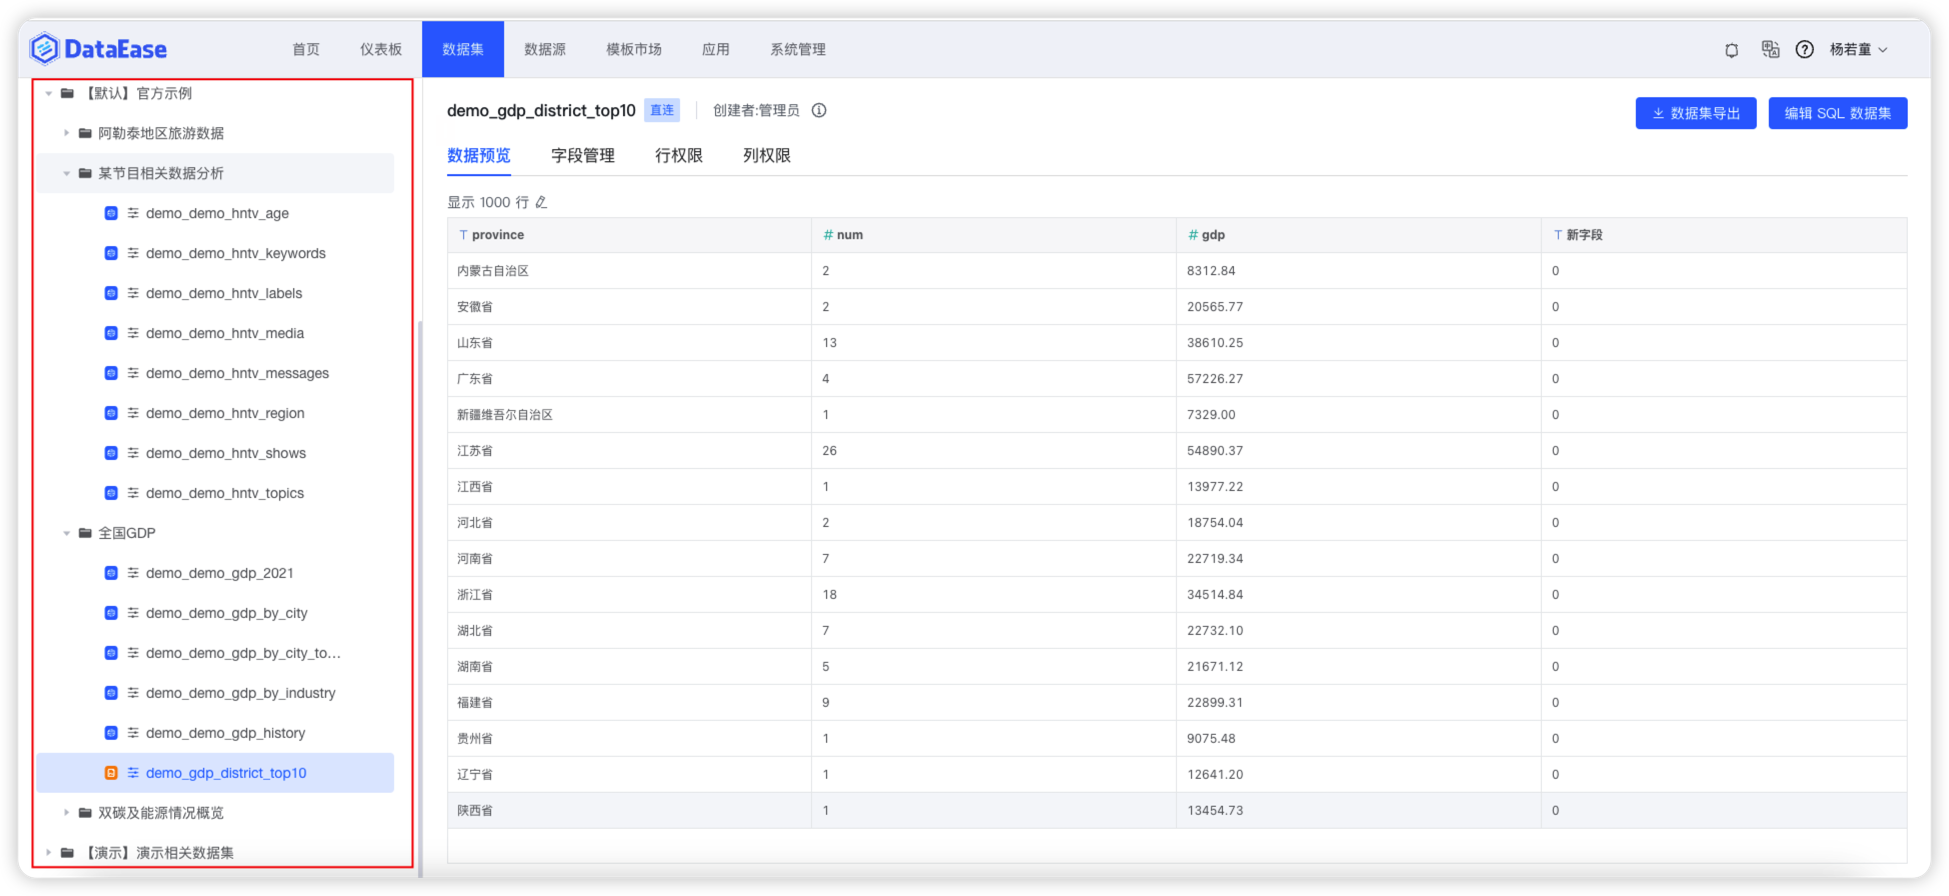
Task: Open the notification bell icon
Action: [x=1731, y=50]
